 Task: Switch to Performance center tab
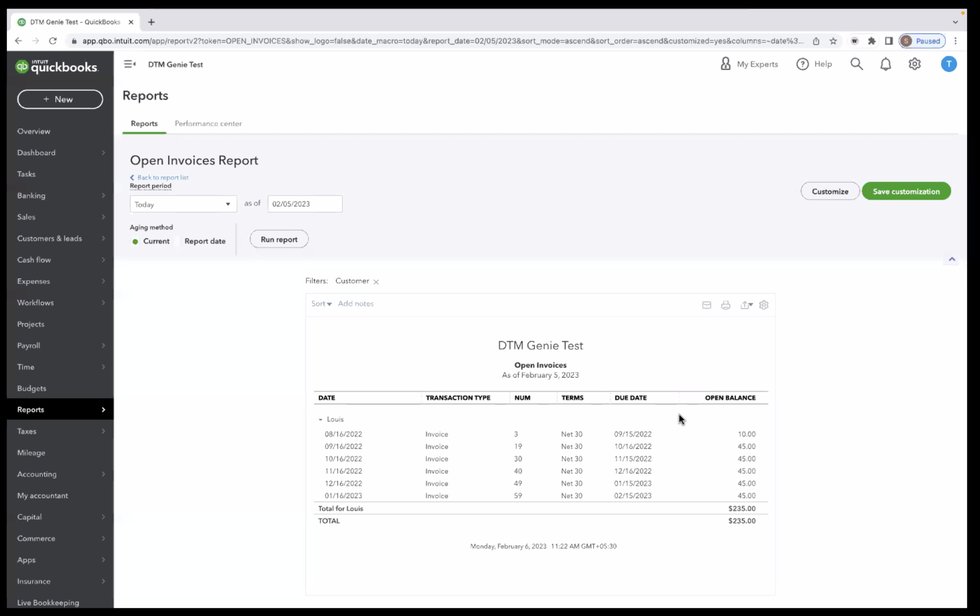point(208,124)
